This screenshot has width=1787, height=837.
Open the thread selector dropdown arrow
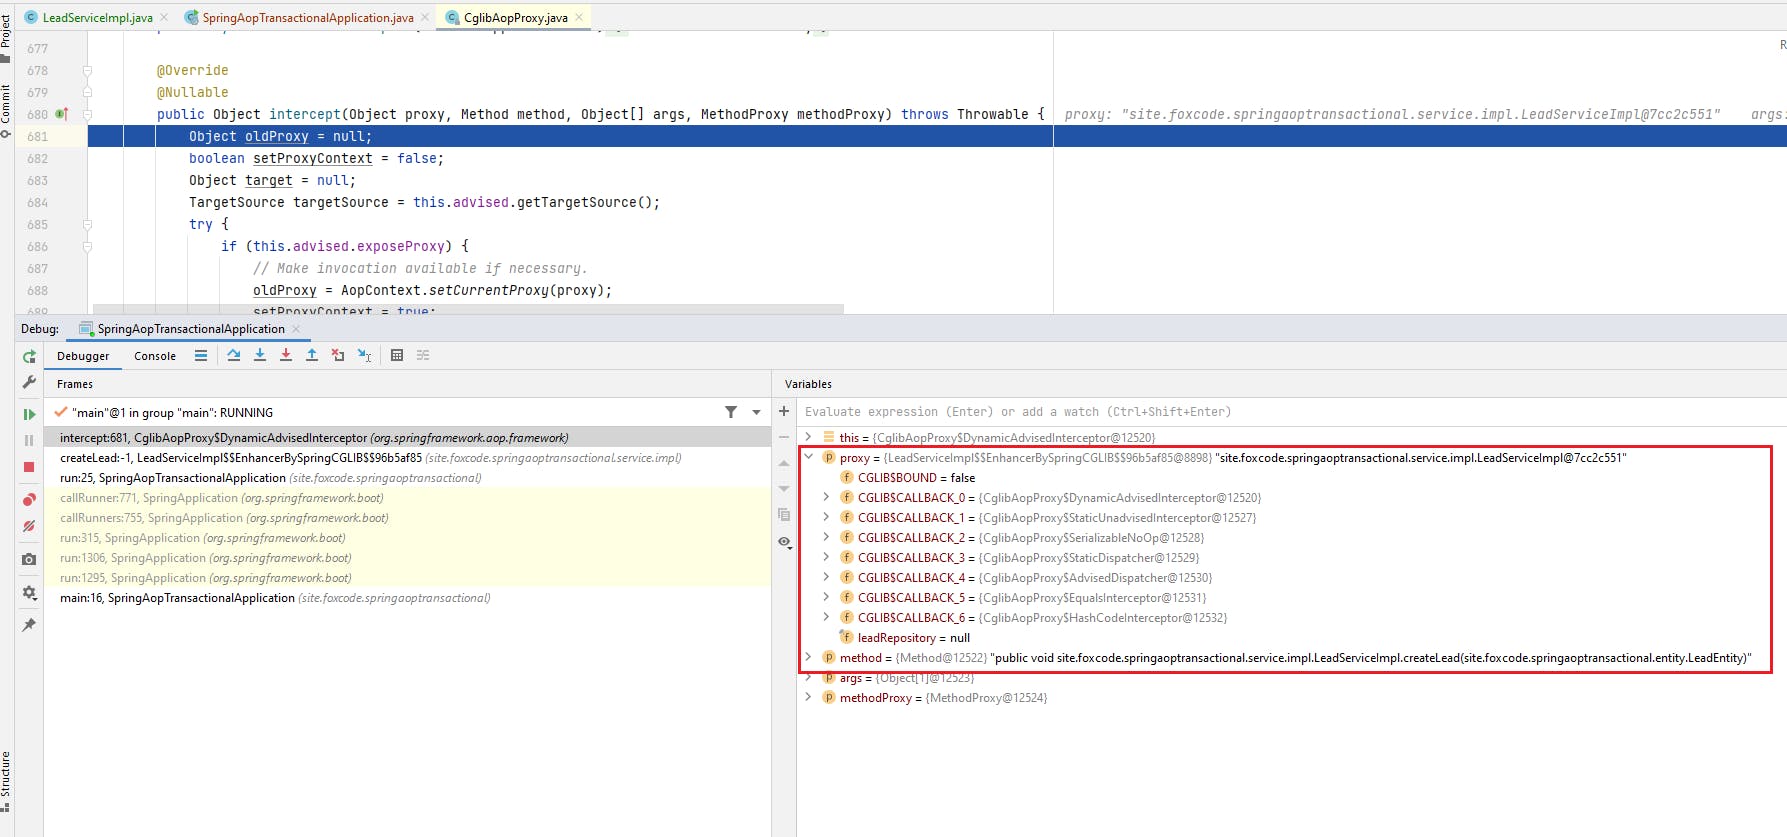(x=756, y=412)
